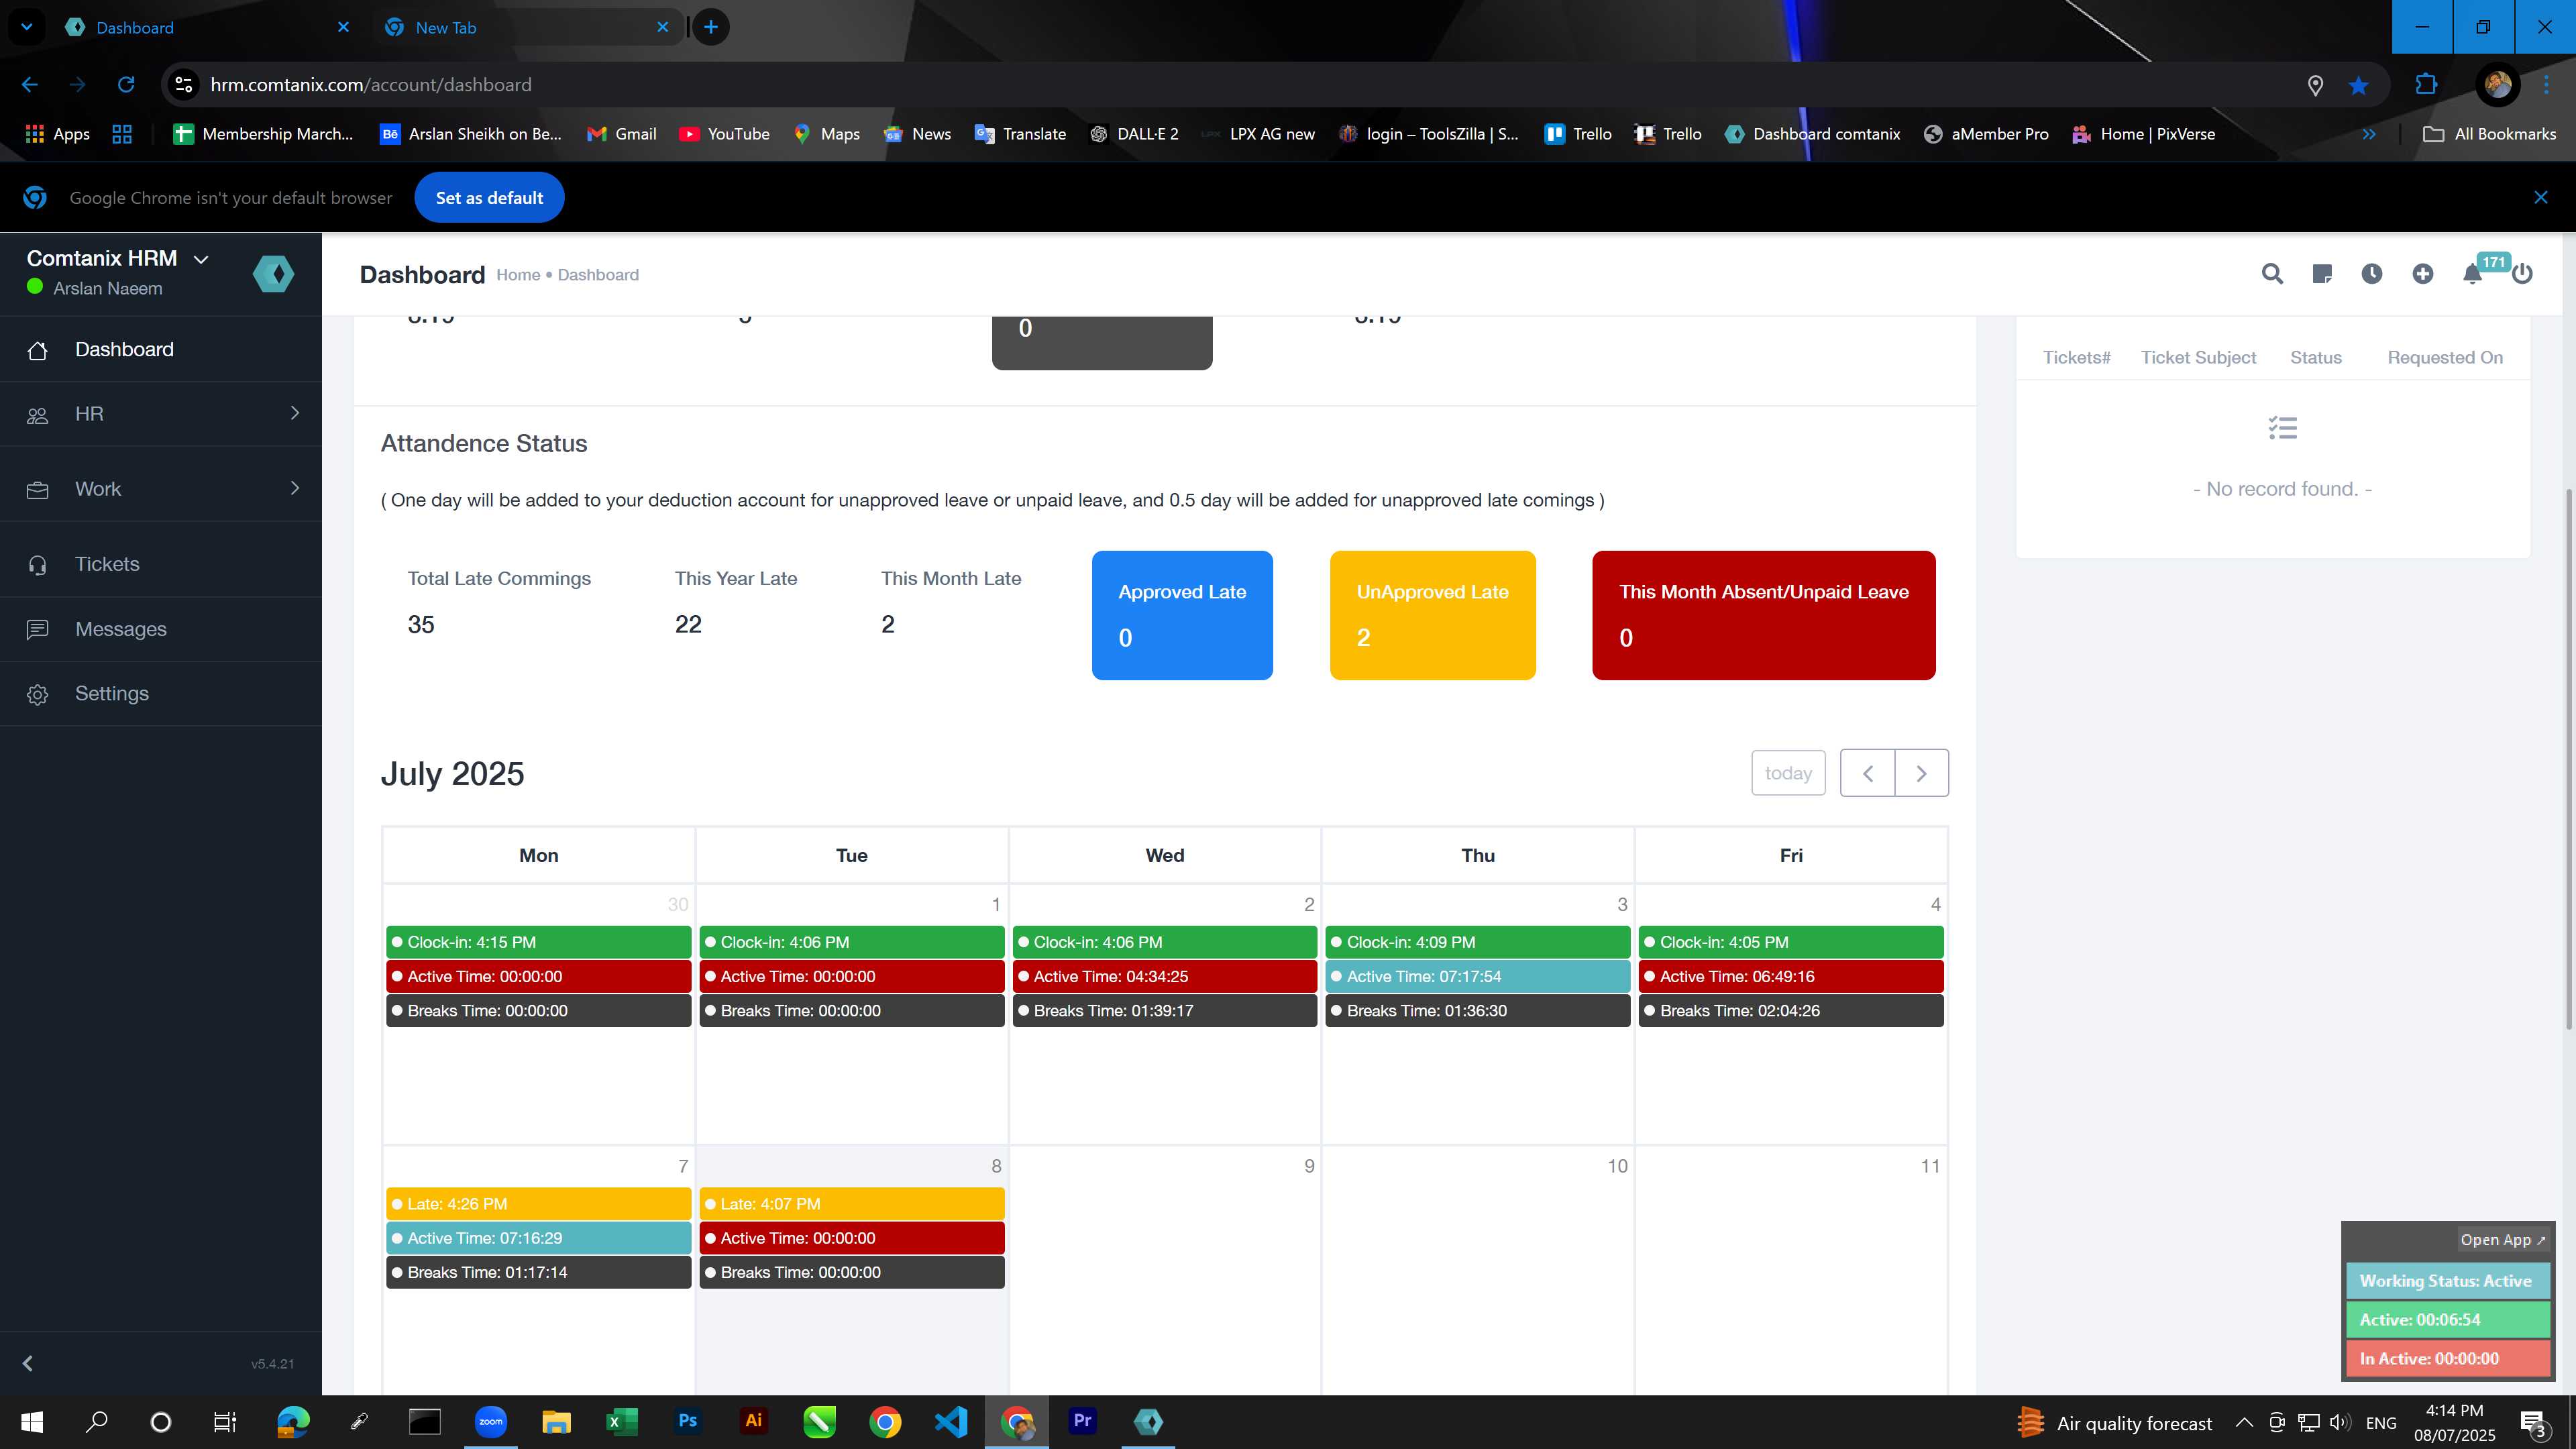Image resolution: width=2576 pixels, height=1449 pixels.
Task: Open Dashboard comtanix bookmark
Action: tap(1813, 134)
